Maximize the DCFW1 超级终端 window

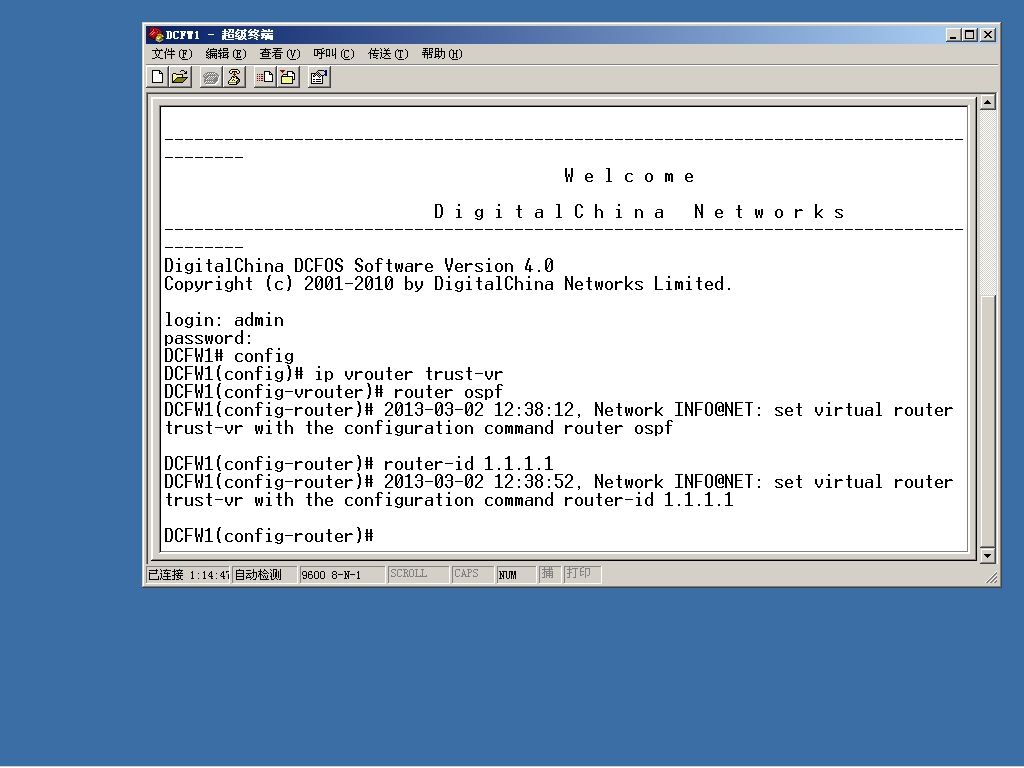[969, 35]
